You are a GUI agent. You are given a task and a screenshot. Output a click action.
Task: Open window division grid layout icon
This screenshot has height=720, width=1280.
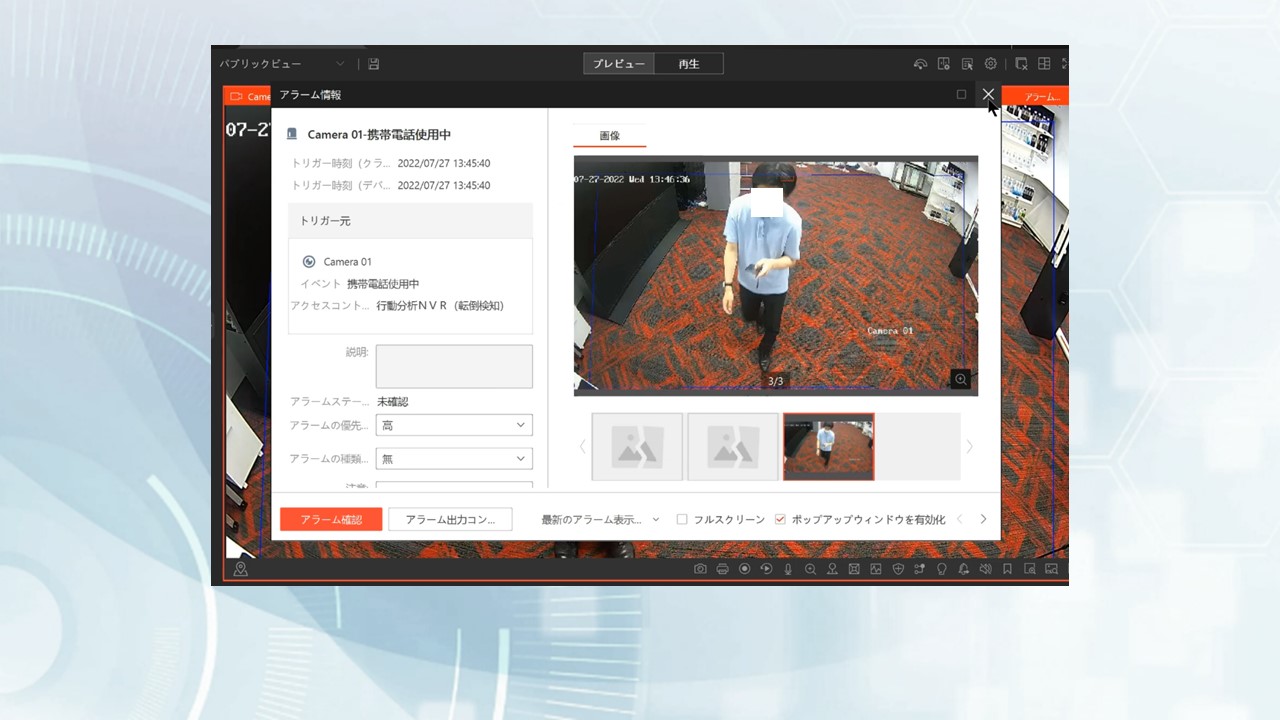click(x=1044, y=64)
